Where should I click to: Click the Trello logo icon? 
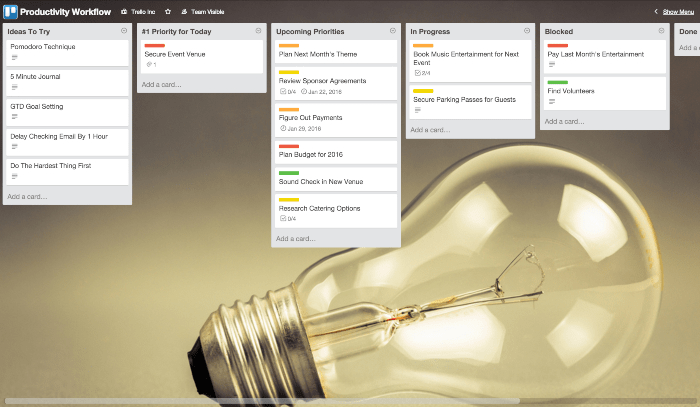click(x=10, y=12)
